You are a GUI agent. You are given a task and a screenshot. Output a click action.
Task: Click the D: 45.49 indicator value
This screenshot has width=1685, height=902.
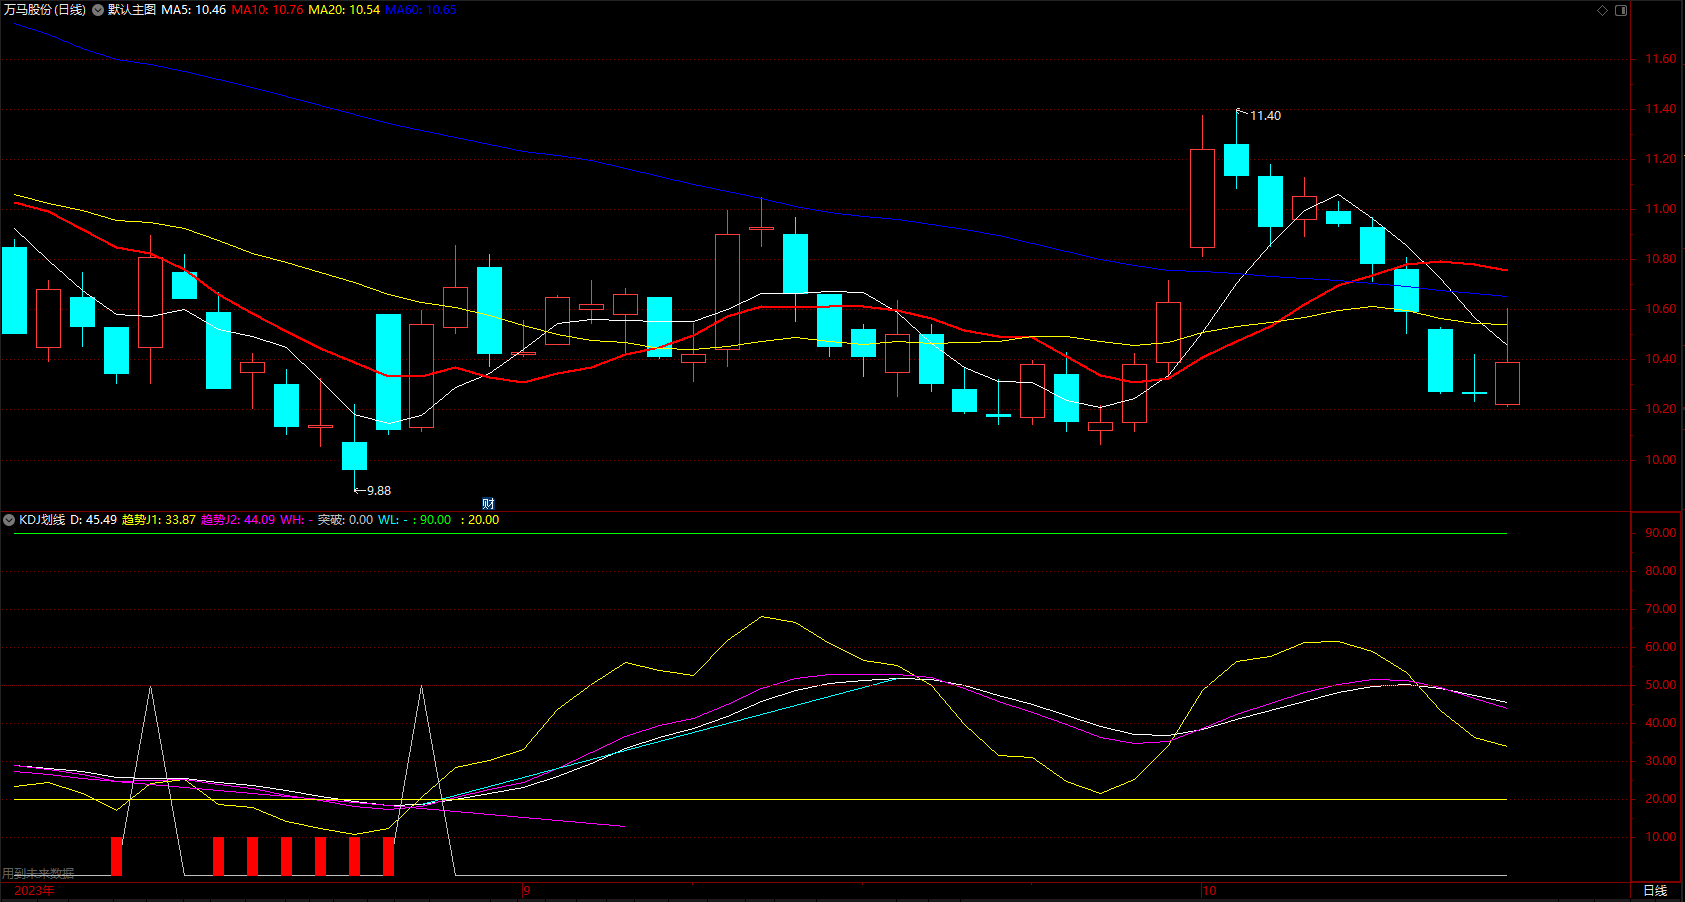pos(94,520)
